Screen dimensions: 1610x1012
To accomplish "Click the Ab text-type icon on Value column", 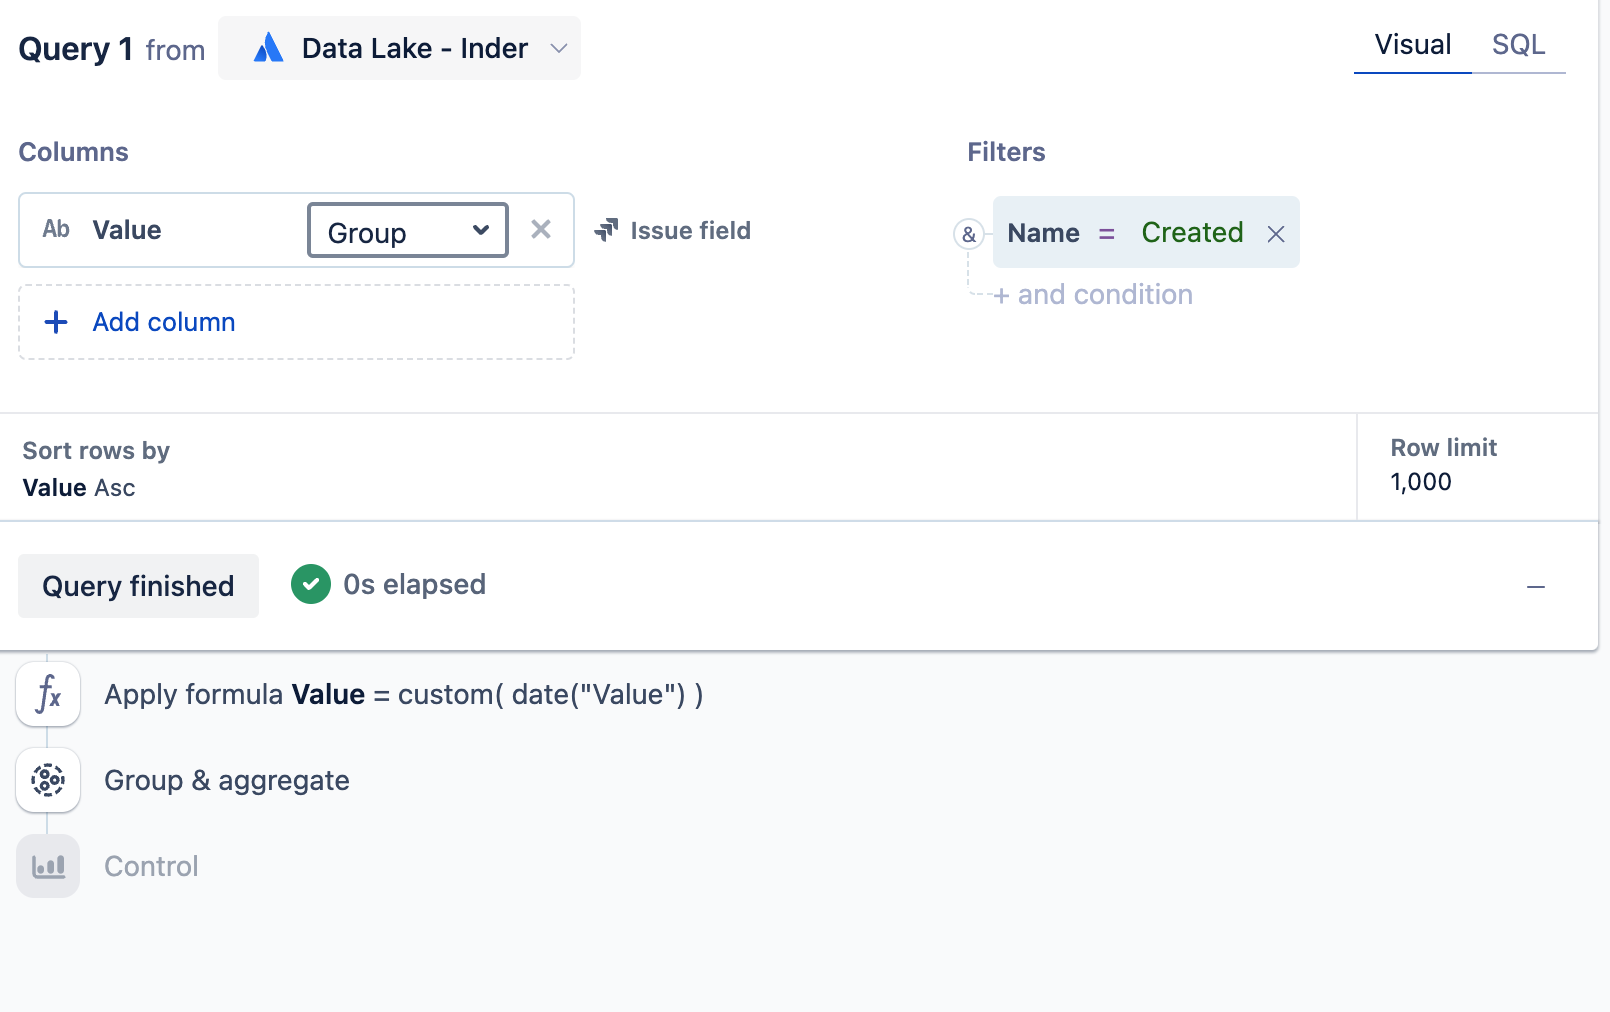I will pos(56,229).
